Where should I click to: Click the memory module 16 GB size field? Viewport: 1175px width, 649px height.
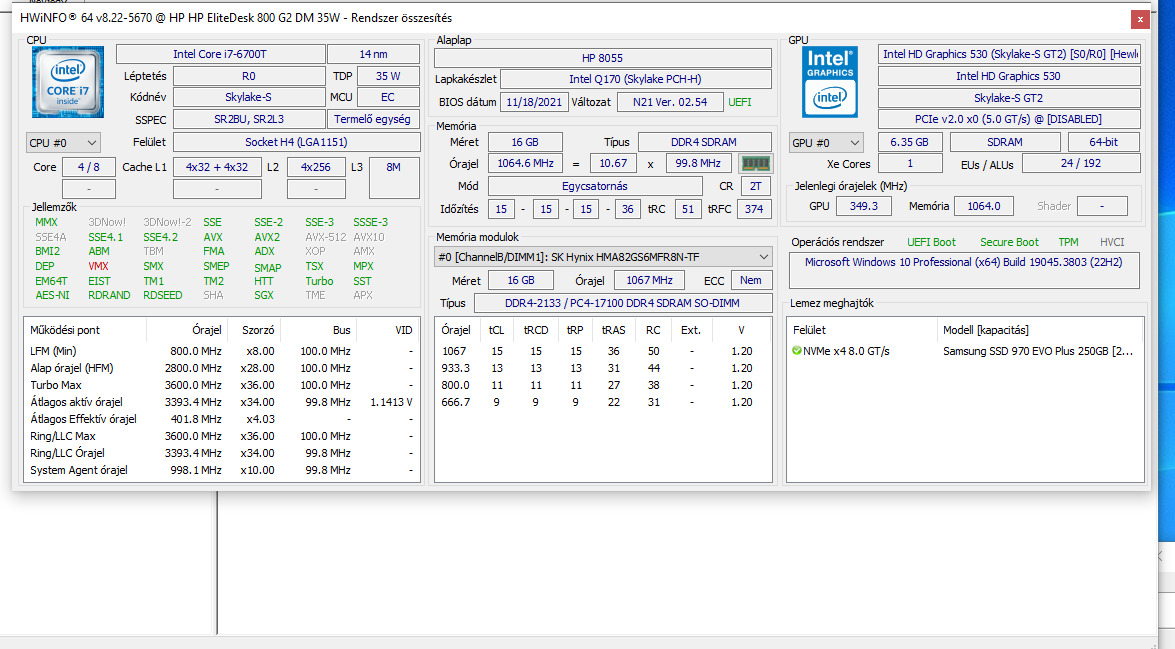(521, 280)
